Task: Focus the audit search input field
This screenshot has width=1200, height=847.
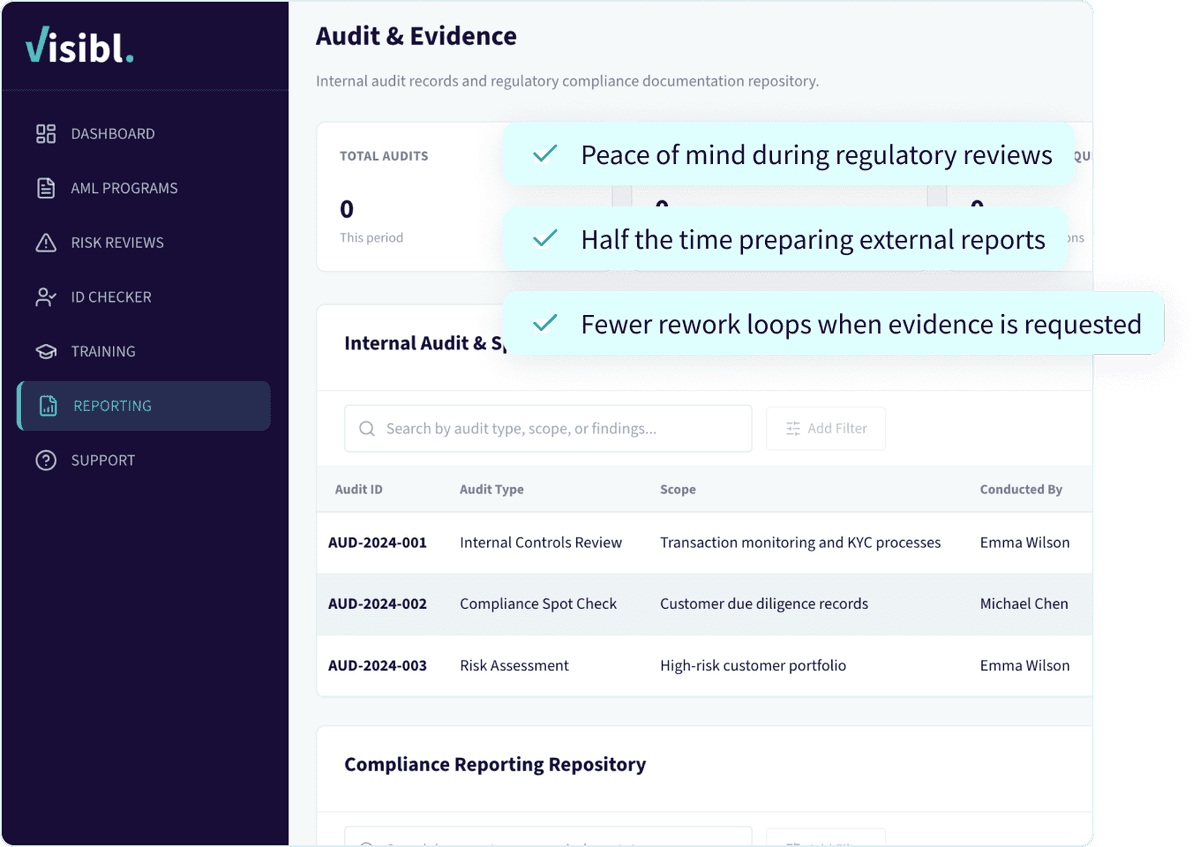Action: point(548,429)
